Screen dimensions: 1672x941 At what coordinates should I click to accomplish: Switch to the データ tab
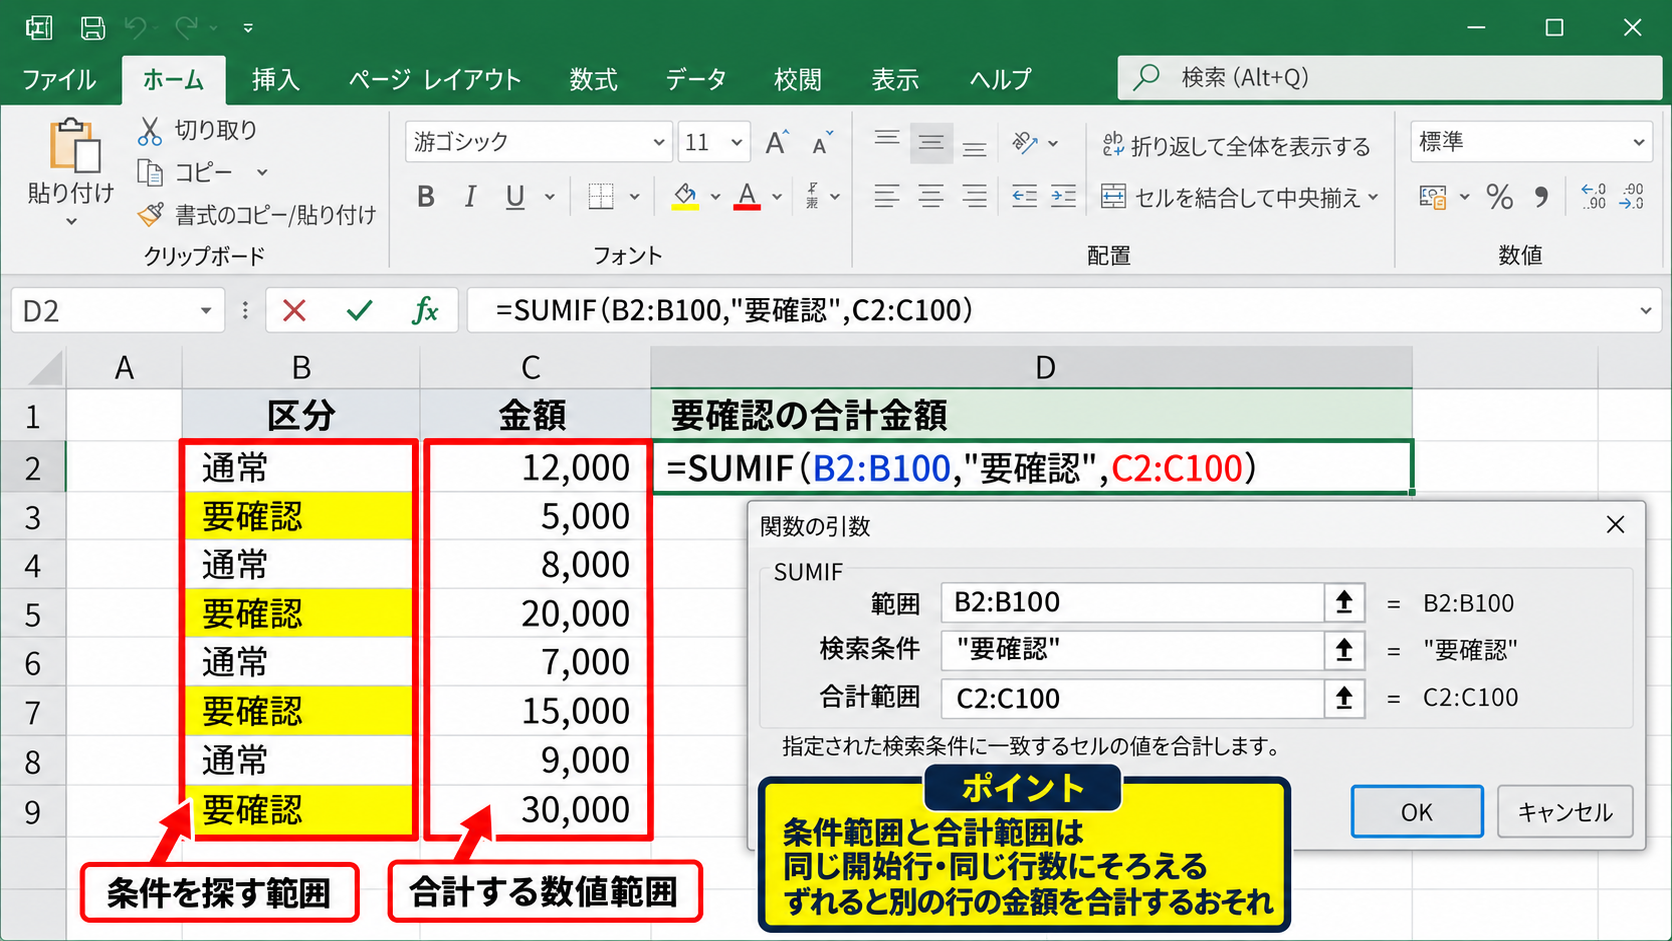pos(696,79)
